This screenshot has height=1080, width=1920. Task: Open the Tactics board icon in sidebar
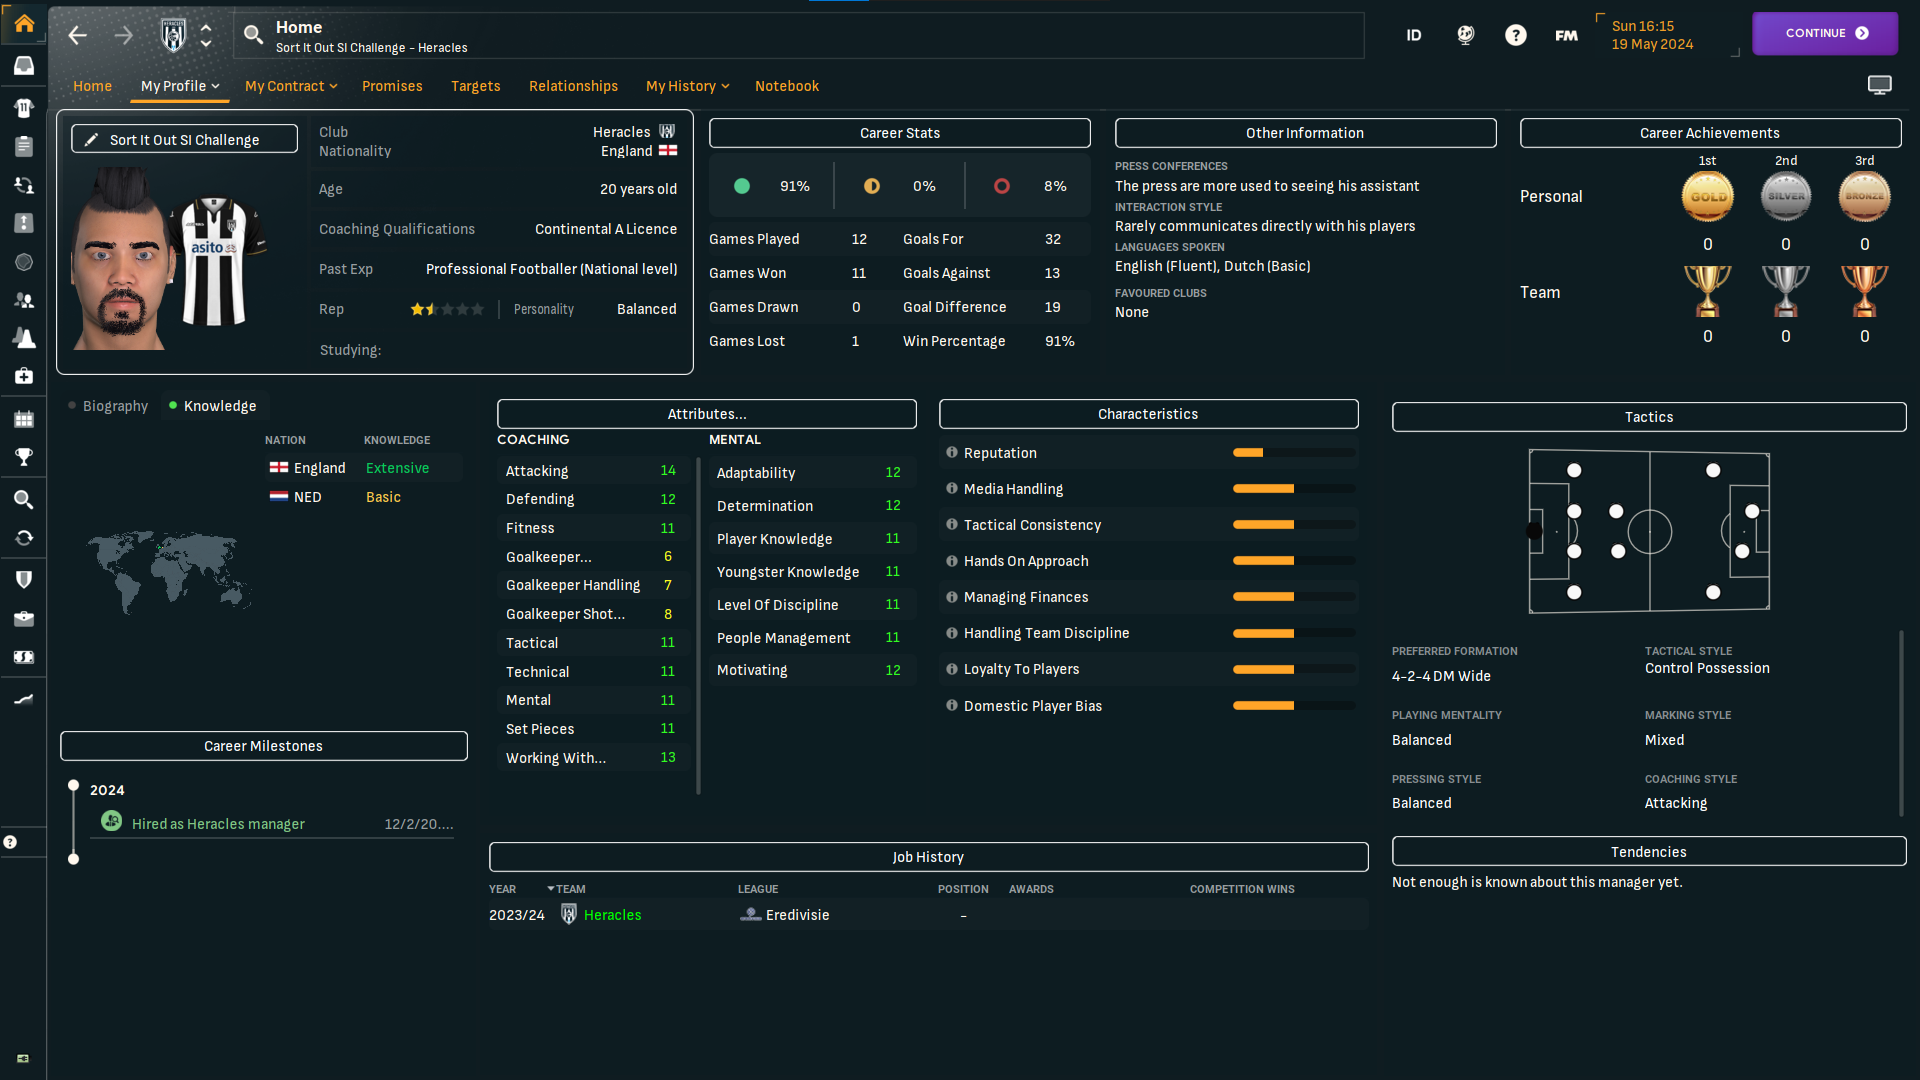24,223
